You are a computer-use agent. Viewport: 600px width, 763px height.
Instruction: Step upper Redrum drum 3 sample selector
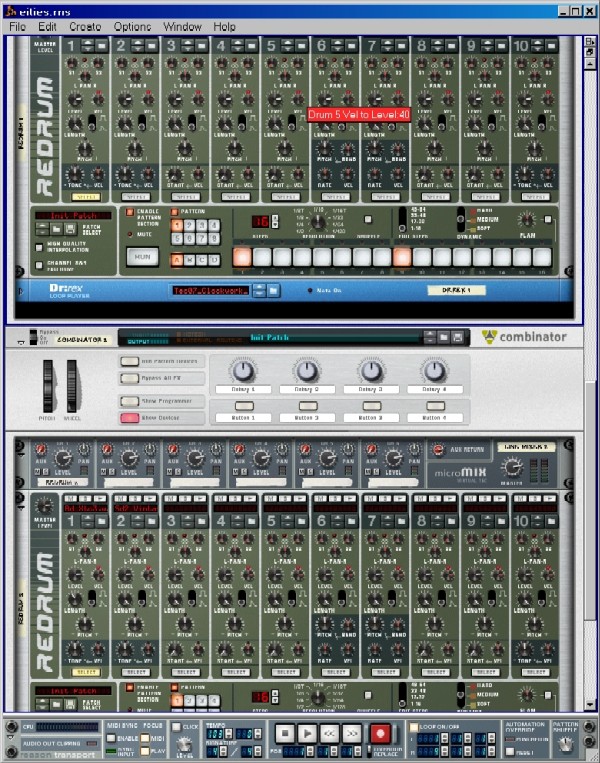point(188,46)
